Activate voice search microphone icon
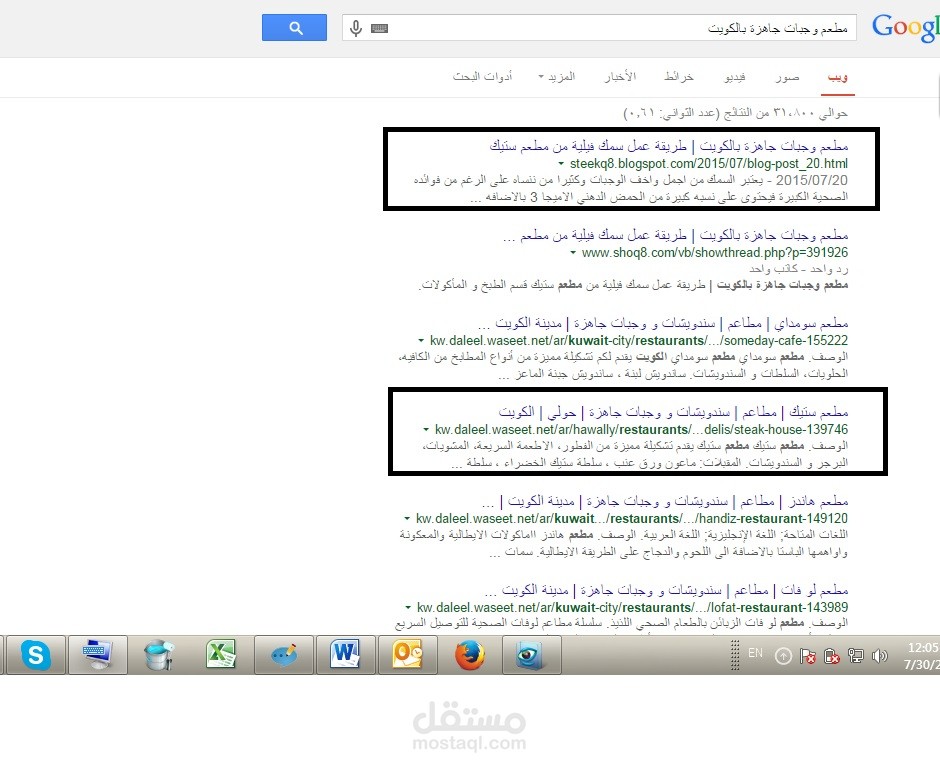Viewport: 940px width, 768px height. 356,28
